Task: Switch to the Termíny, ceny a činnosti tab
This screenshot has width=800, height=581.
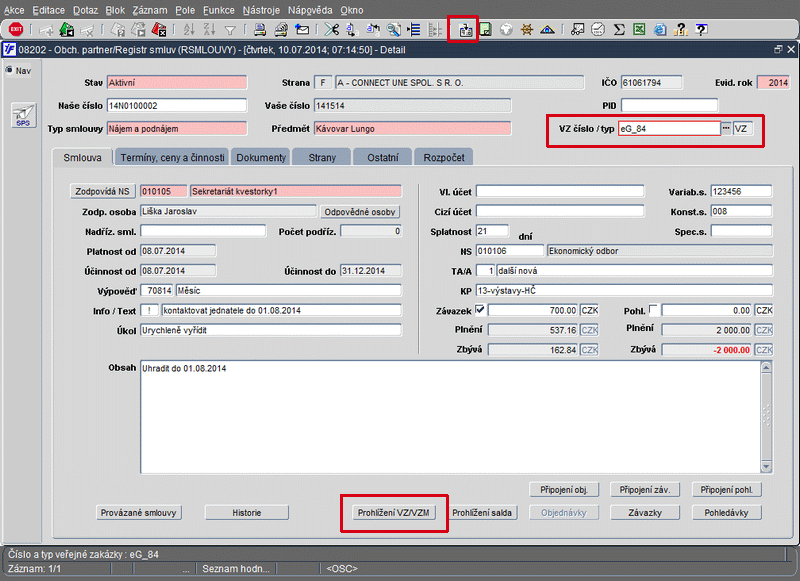Action: (x=172, y=158)
